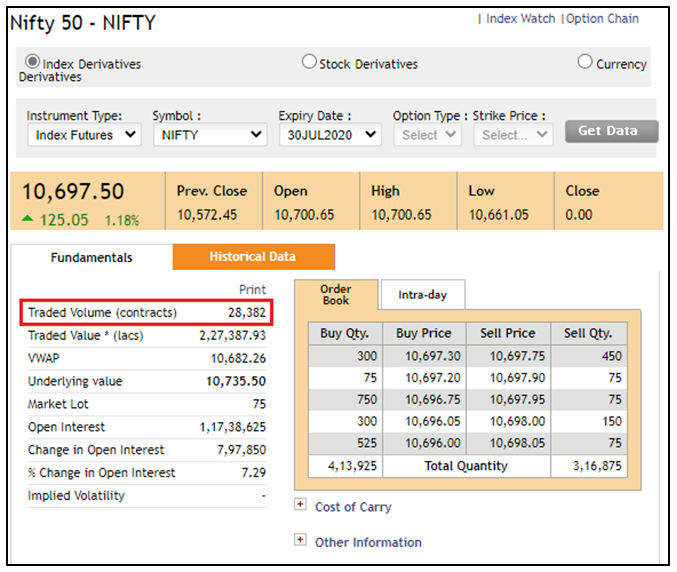Open the Symbol dropdown showing NIFTY
The image size is (677, 572).
point(210,135)
